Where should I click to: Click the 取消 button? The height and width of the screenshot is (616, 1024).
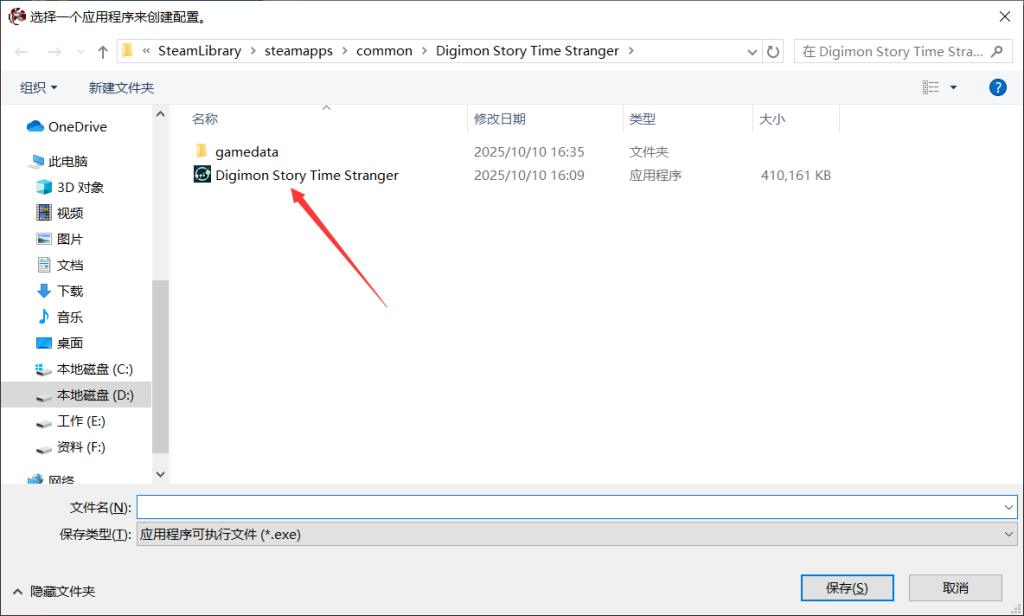point(955,587)
